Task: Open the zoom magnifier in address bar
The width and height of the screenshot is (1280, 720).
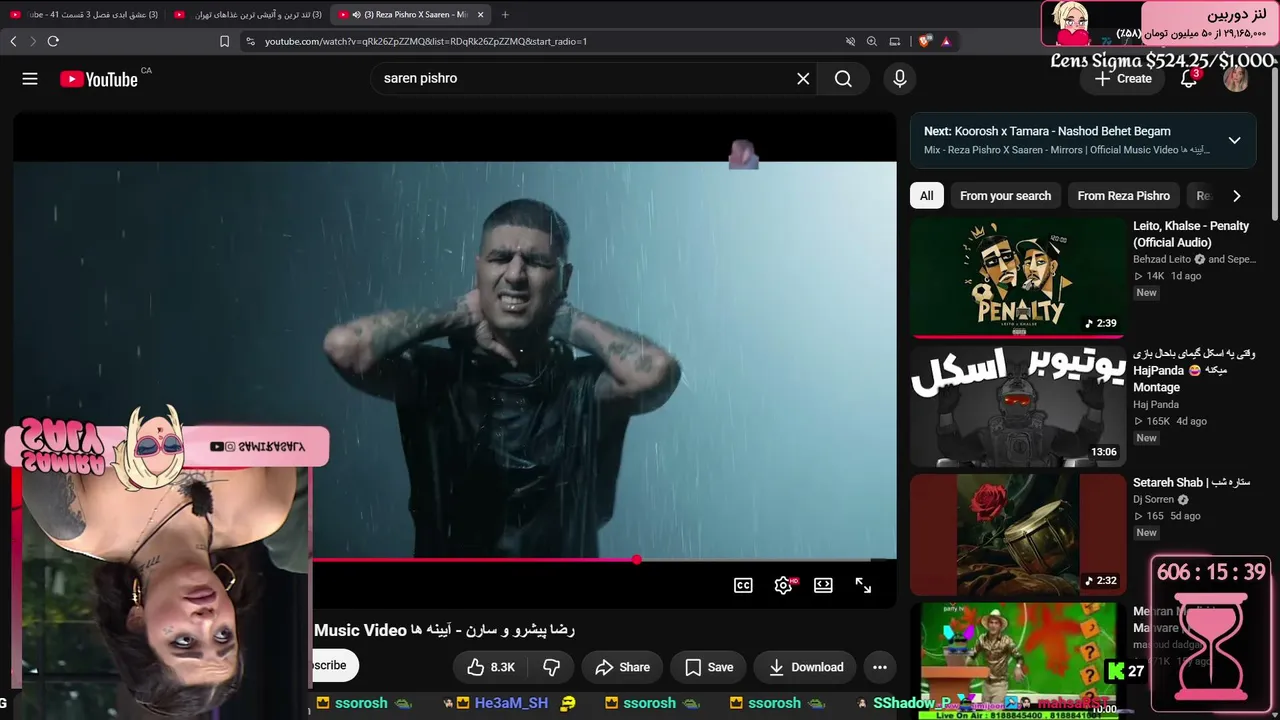Action: pos(872,41)
